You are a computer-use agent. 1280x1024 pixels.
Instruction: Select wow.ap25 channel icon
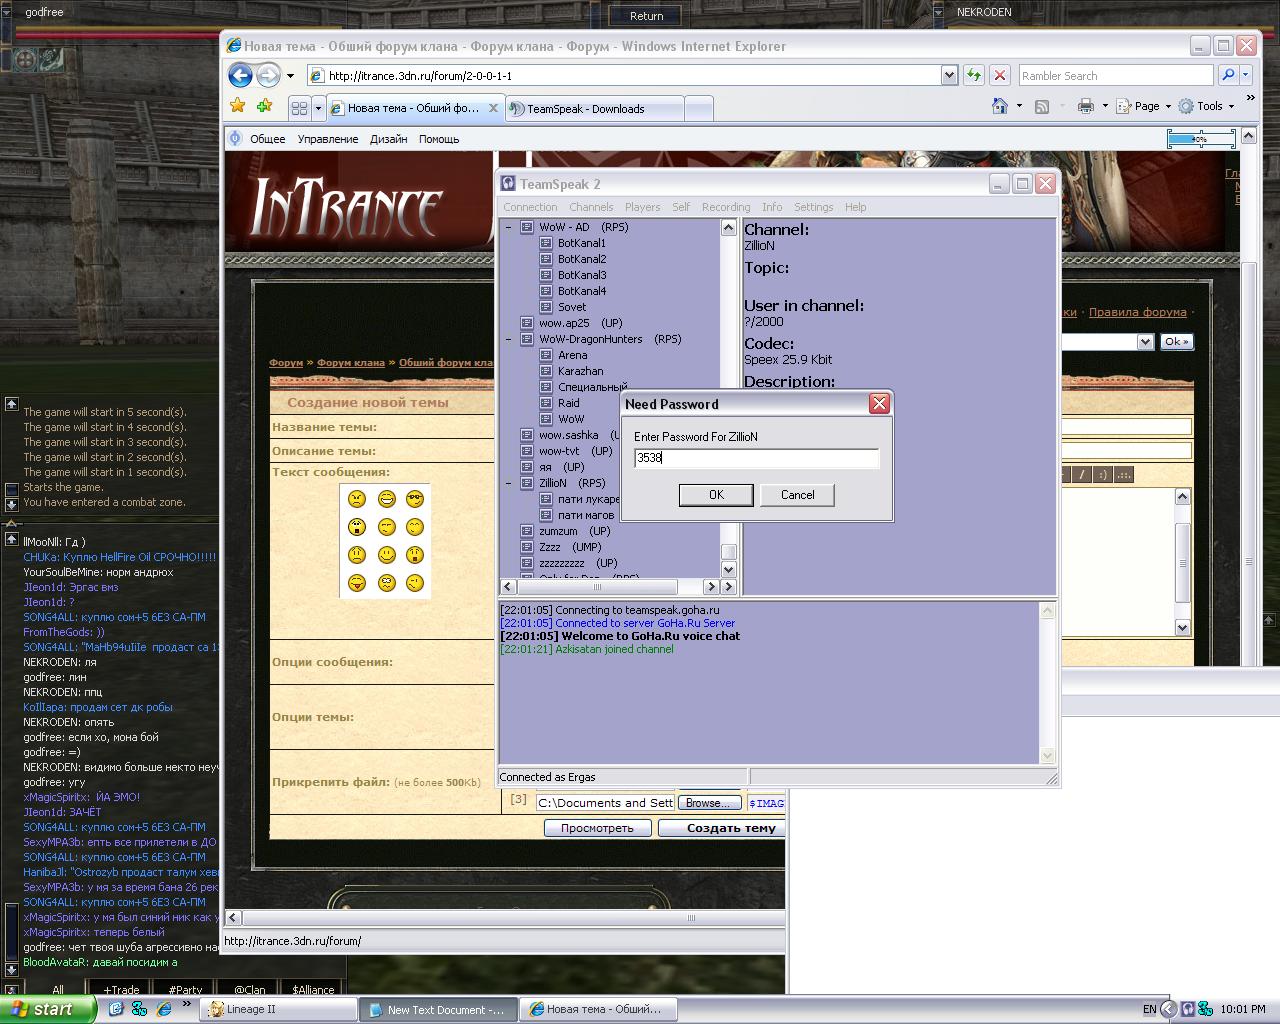click(527, 323)
